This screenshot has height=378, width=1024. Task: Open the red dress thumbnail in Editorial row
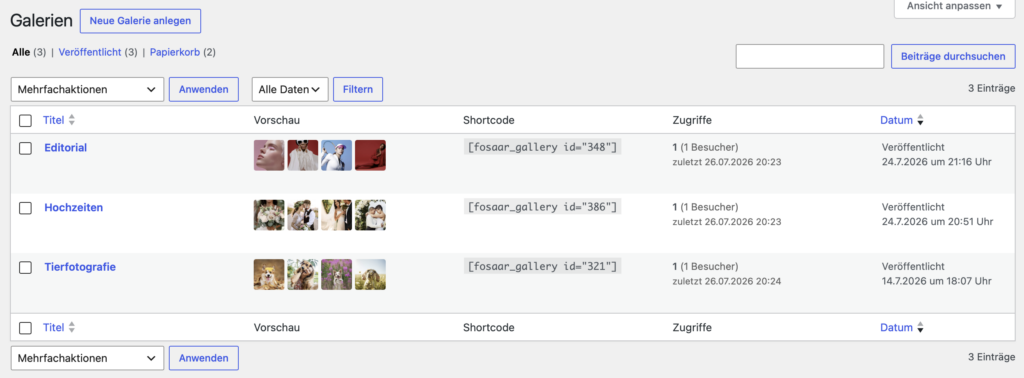tap(370, 155)
